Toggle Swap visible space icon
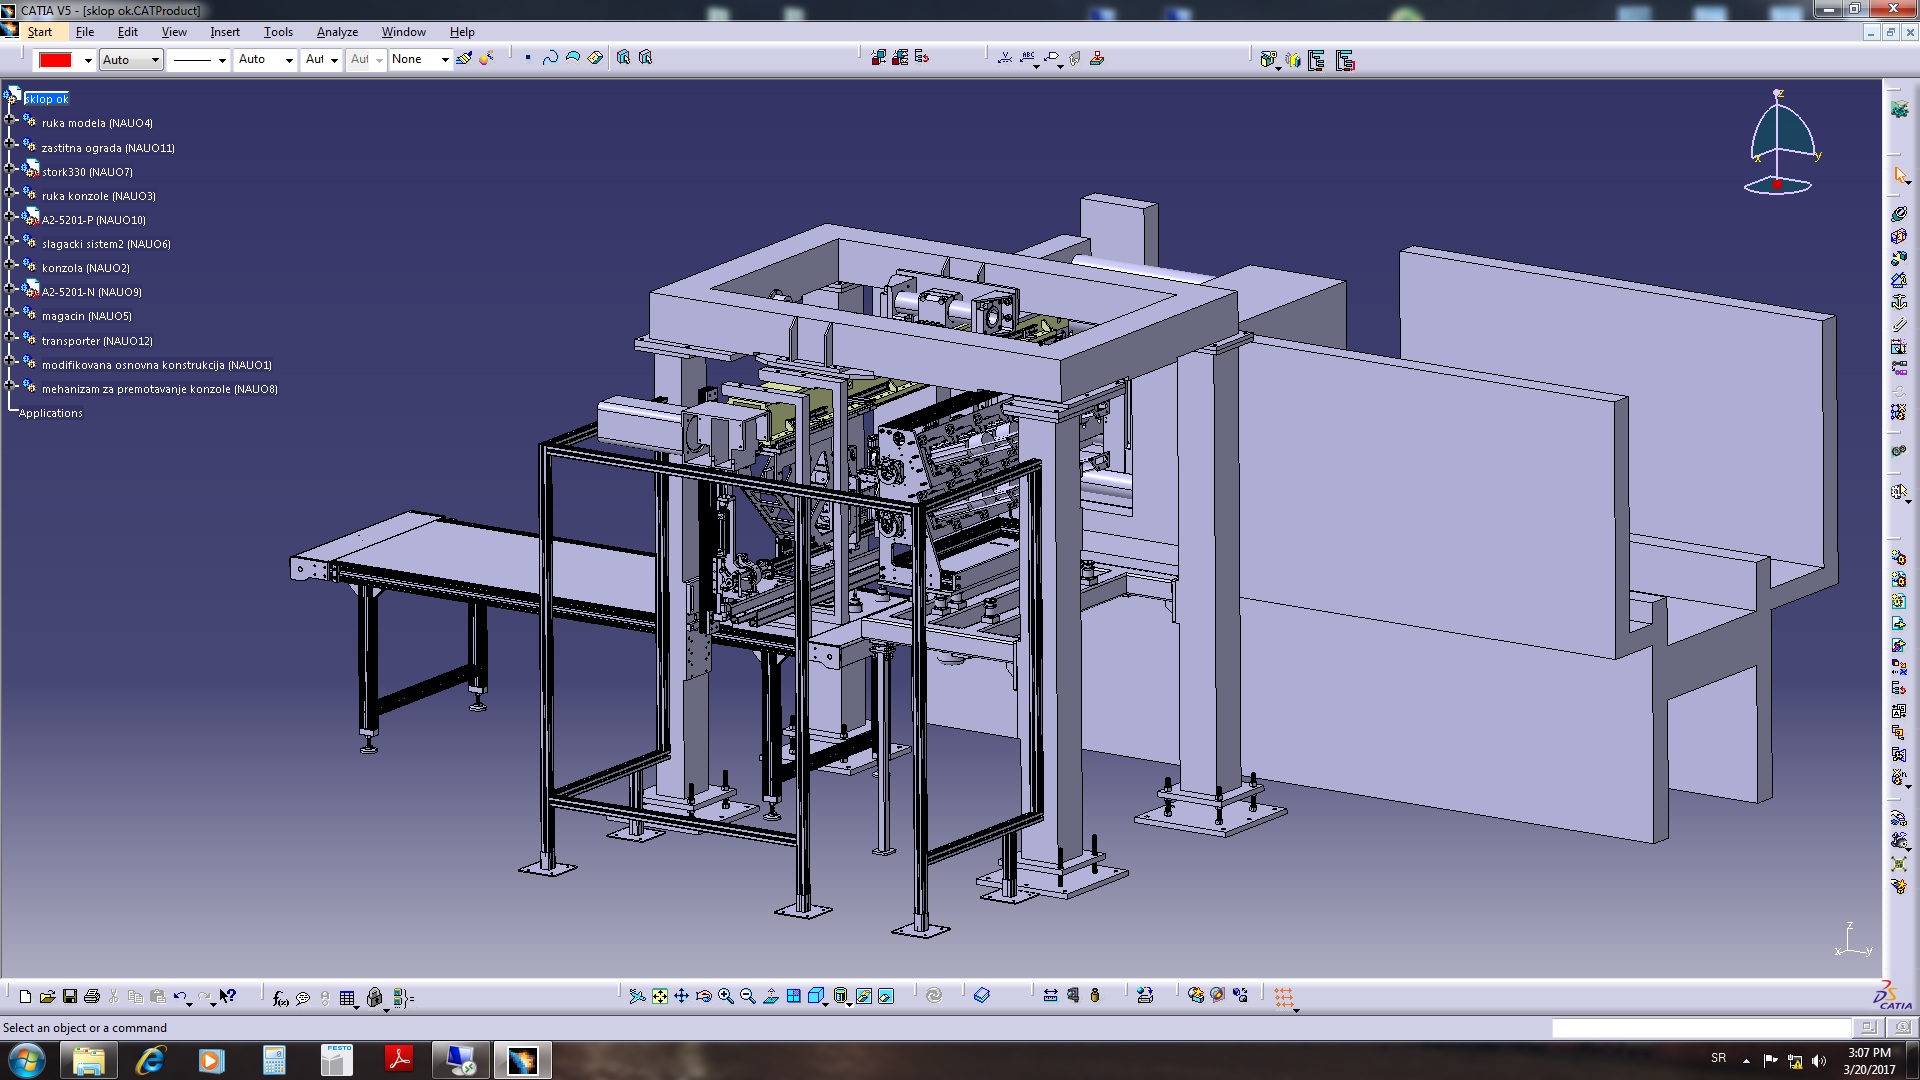The image size is (1920, 1080). pos(886,996)
